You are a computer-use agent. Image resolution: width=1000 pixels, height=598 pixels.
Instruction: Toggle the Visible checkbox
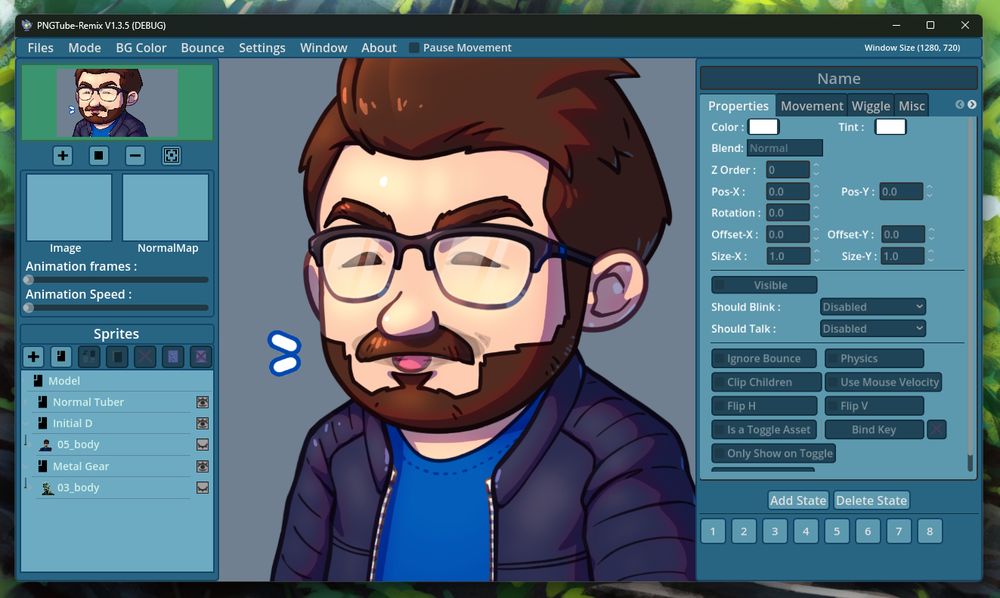(764, 285)
